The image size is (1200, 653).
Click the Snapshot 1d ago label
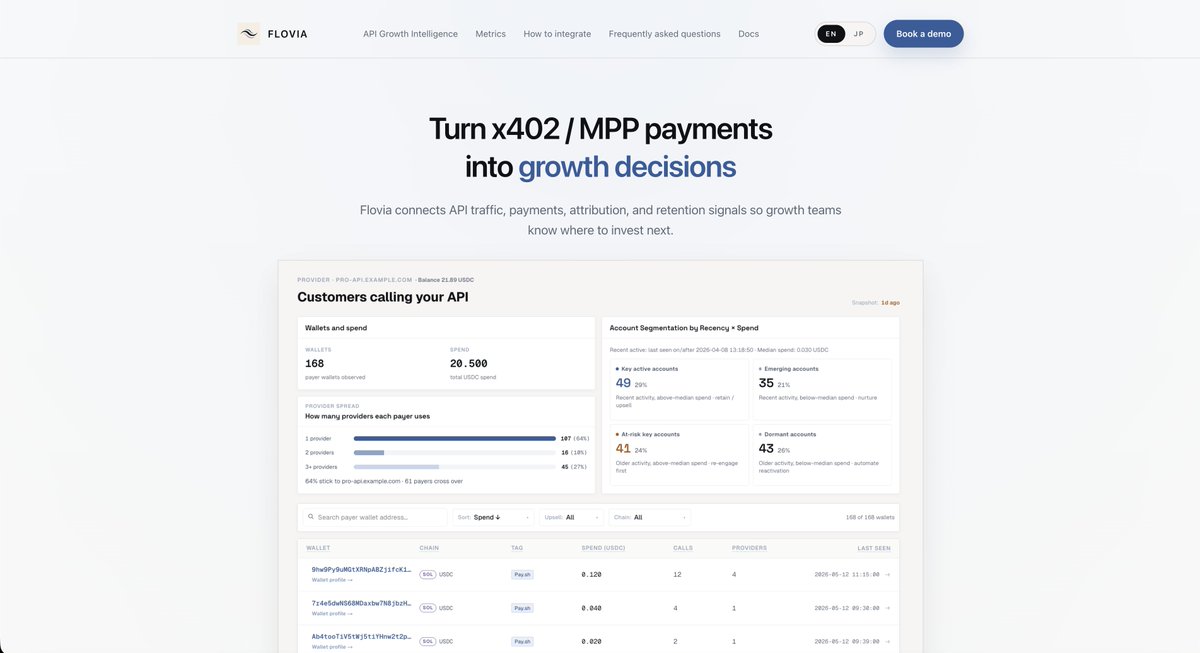coord(876,302)
